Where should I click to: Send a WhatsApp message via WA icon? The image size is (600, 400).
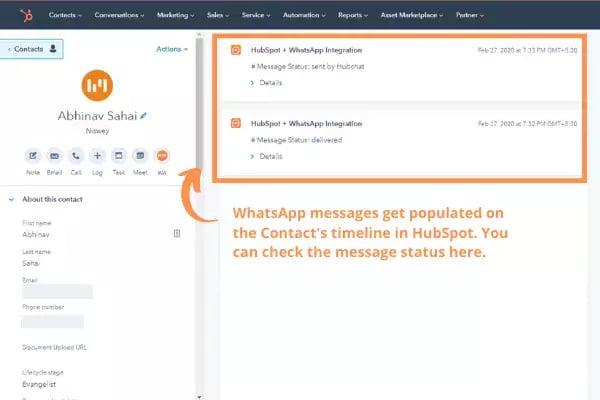click(x=162, y=156)
